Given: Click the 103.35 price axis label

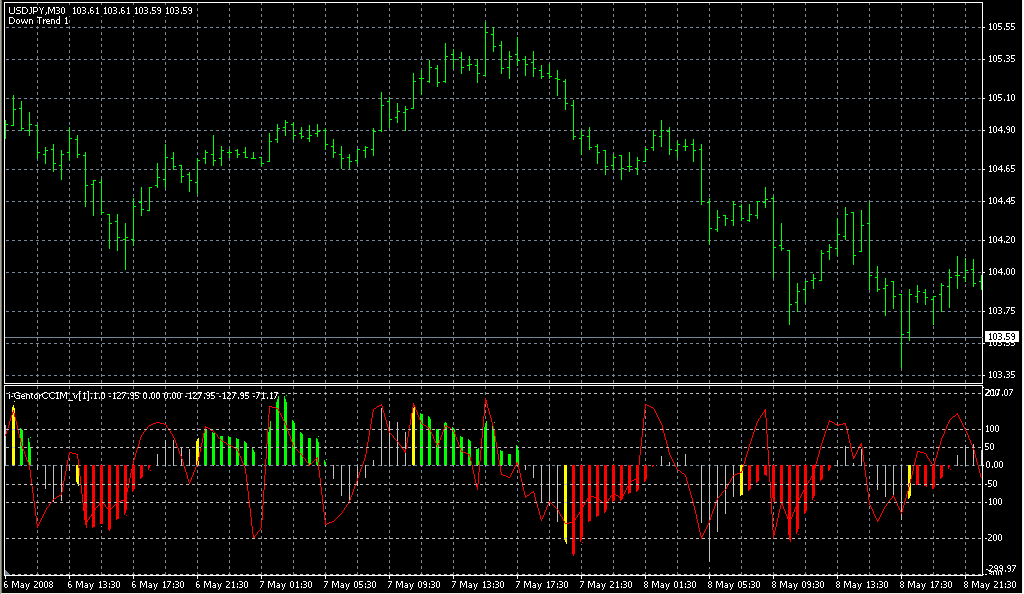Looking at the screenshot, I should pyautogui.click(x=1001, y=375).
